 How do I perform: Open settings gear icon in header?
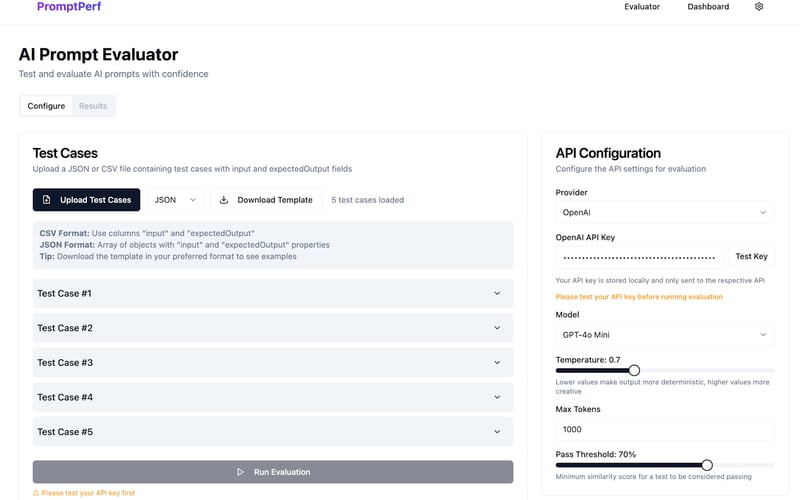pyautogui.click(x=759, y=7)
